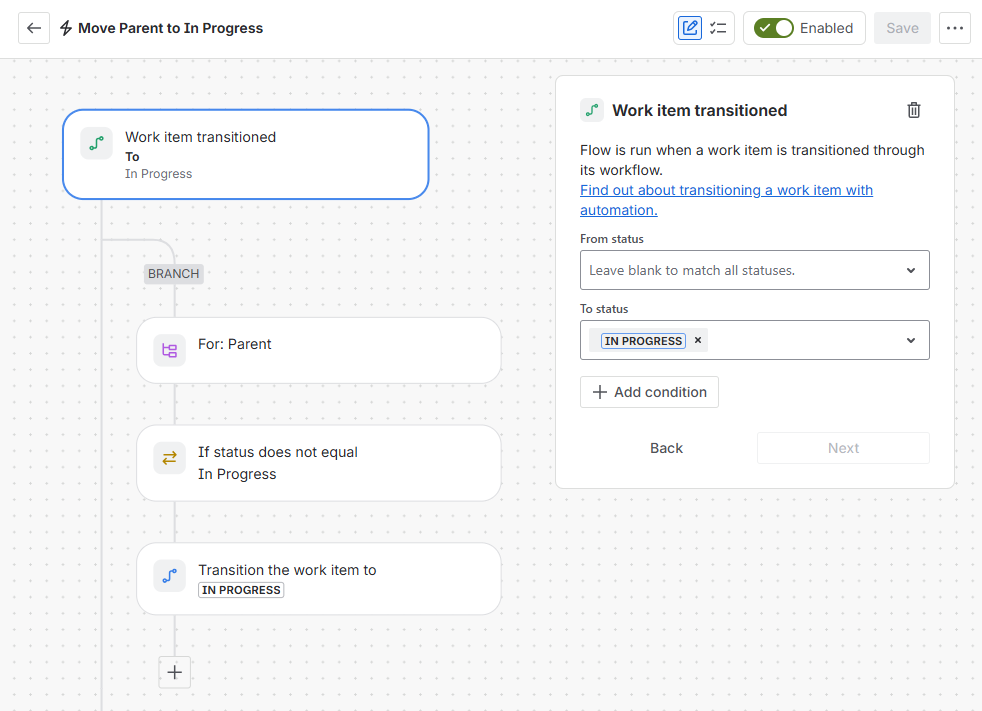Click the Next button
Viewport: 982px width, 711px height.
[x=843, y=448]
